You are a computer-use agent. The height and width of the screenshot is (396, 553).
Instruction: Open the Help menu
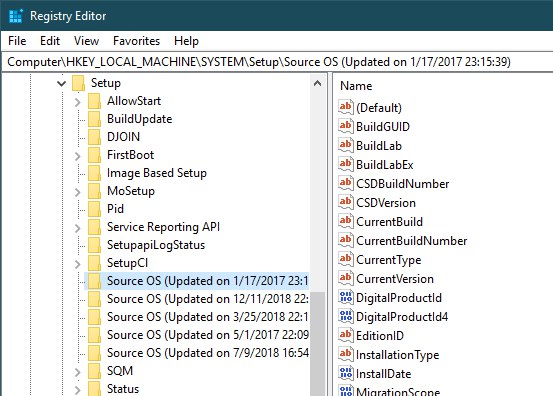pyautogui.click(x=186, y=41)
